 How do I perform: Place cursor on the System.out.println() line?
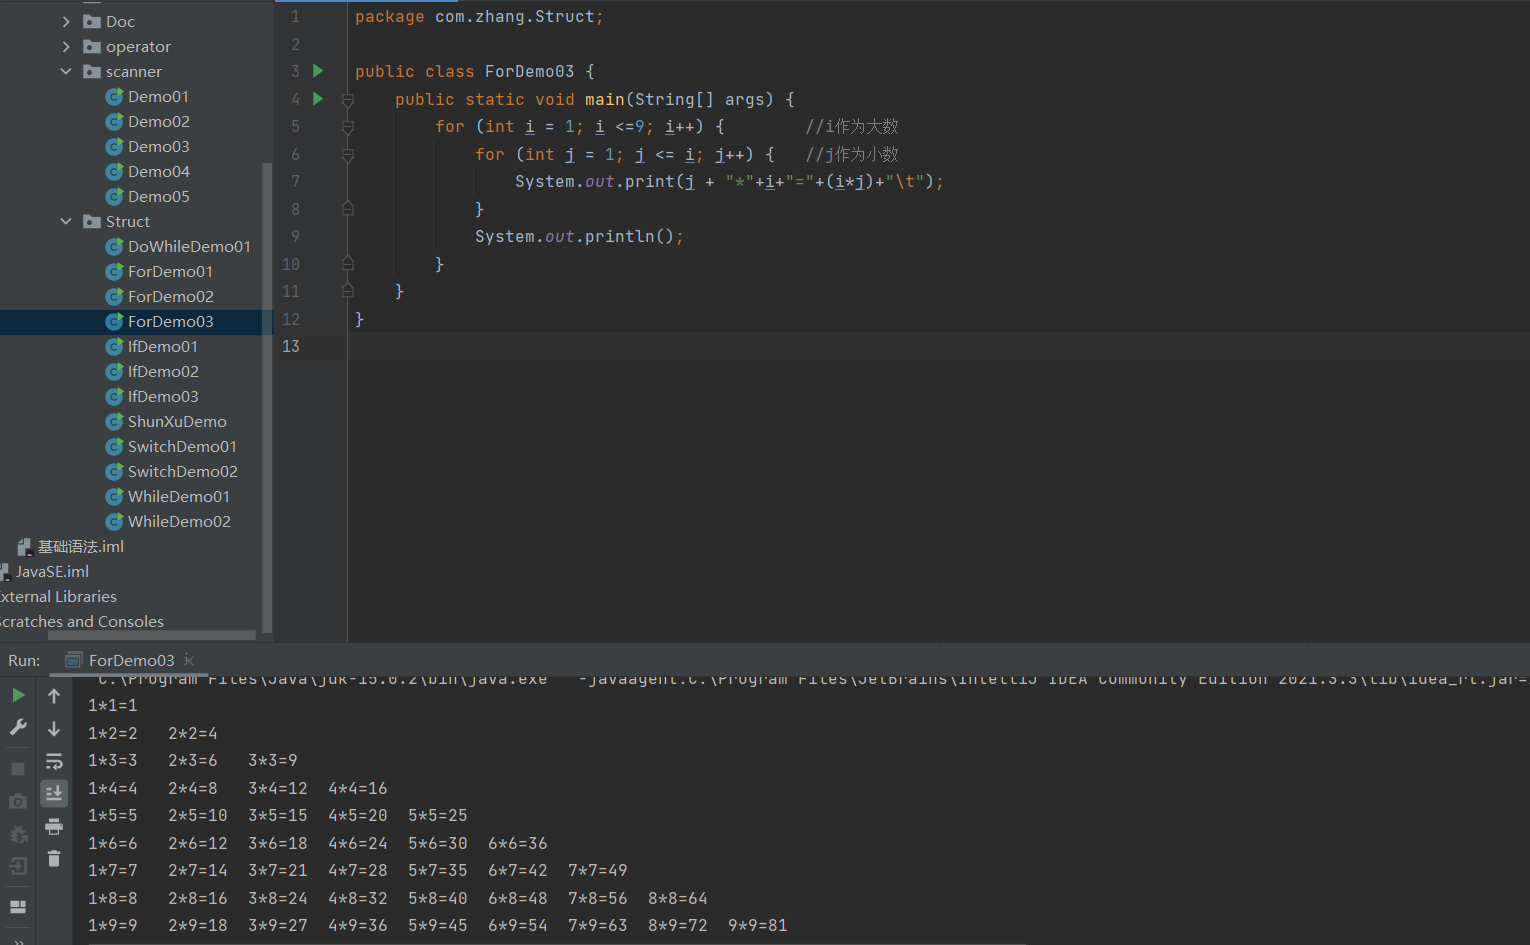coord(579,236)
